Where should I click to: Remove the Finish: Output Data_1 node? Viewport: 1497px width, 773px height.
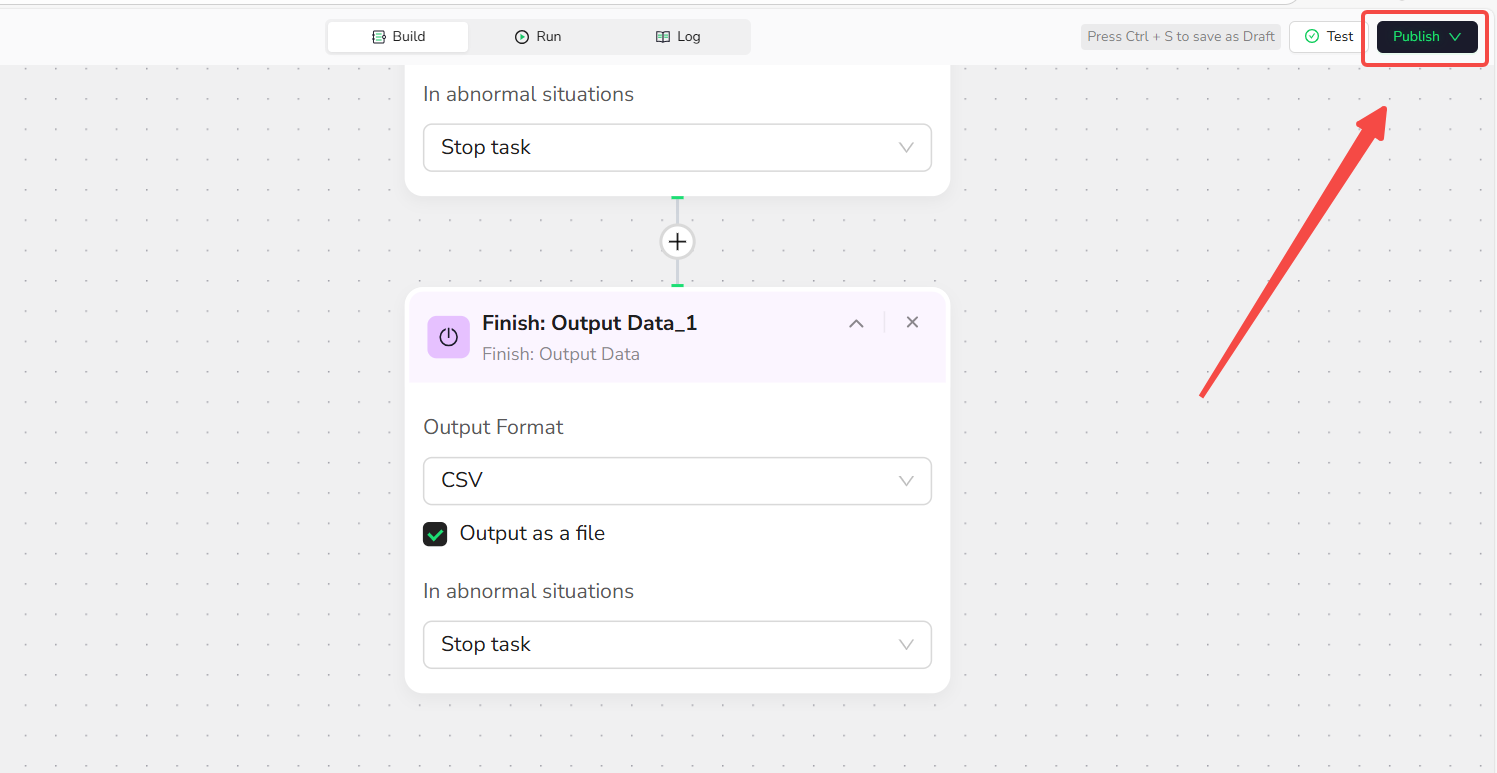[912, 322]
